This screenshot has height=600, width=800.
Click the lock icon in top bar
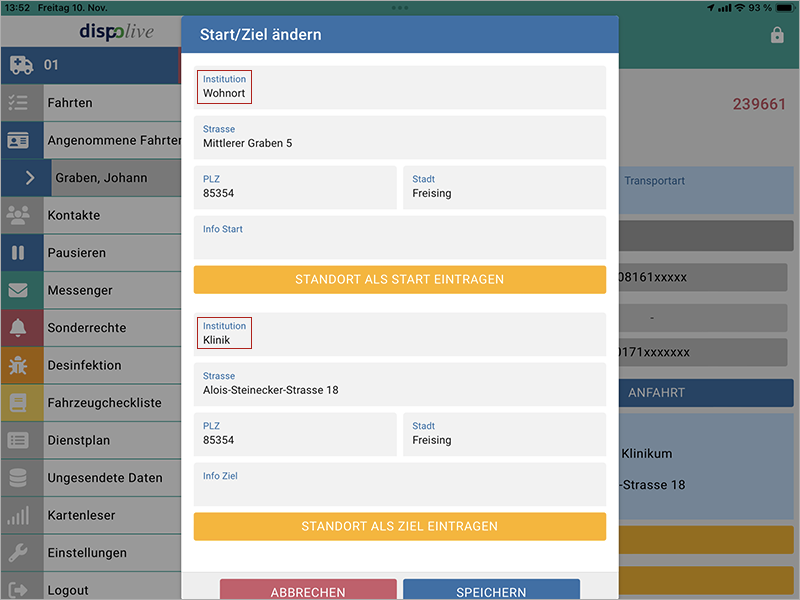pos(777,35)
